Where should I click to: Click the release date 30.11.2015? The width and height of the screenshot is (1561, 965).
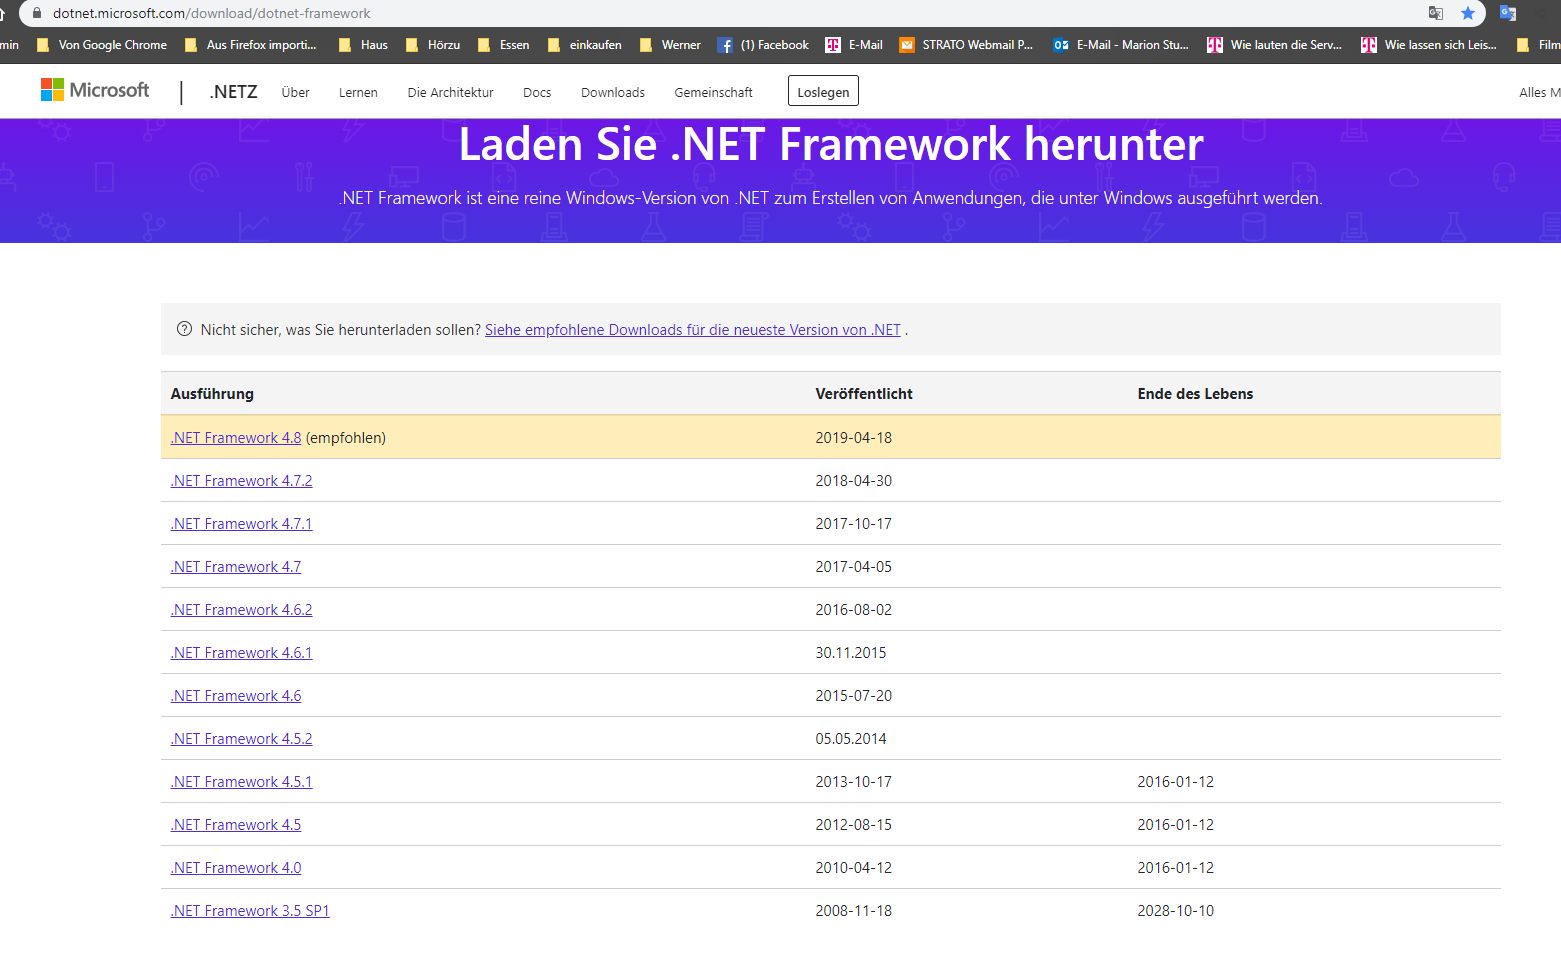pos(851,653)
